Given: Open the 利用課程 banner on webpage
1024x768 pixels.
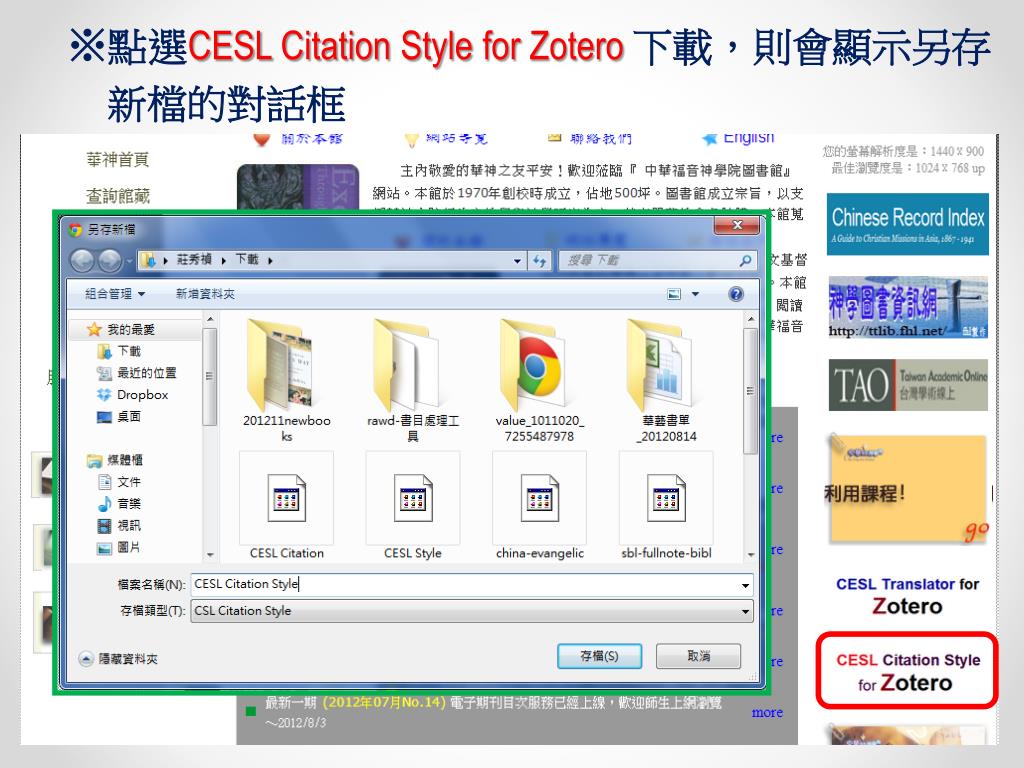Looking at the screenshot, I should click(x=907, y=489).
